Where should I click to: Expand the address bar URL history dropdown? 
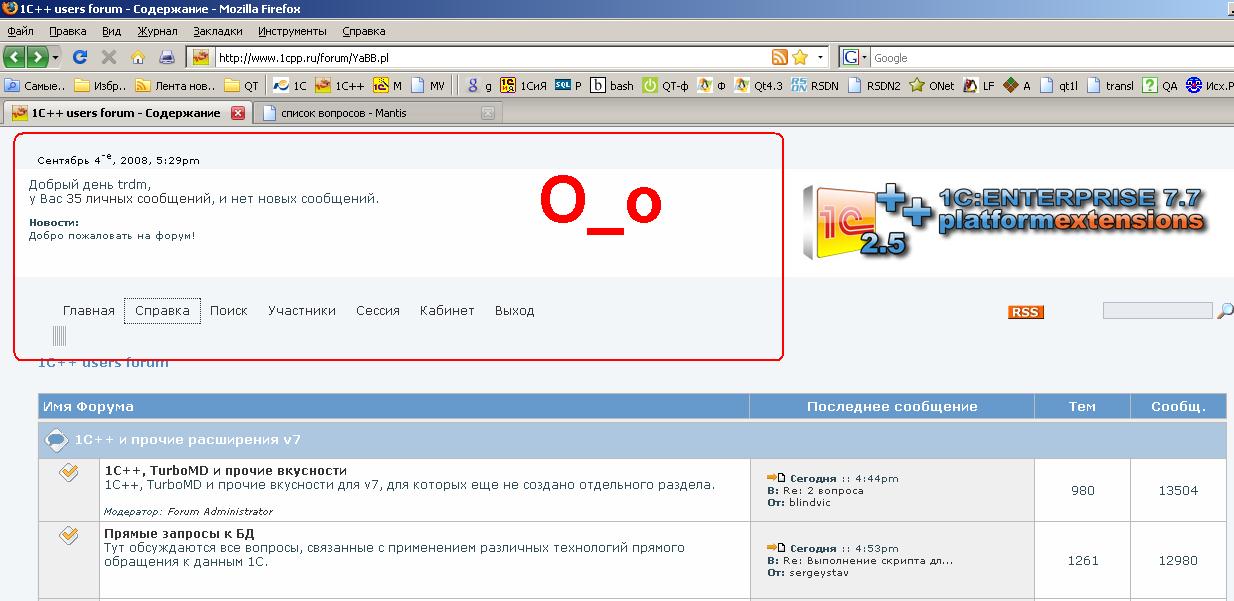pyautogui.click(x=821, y=57)
